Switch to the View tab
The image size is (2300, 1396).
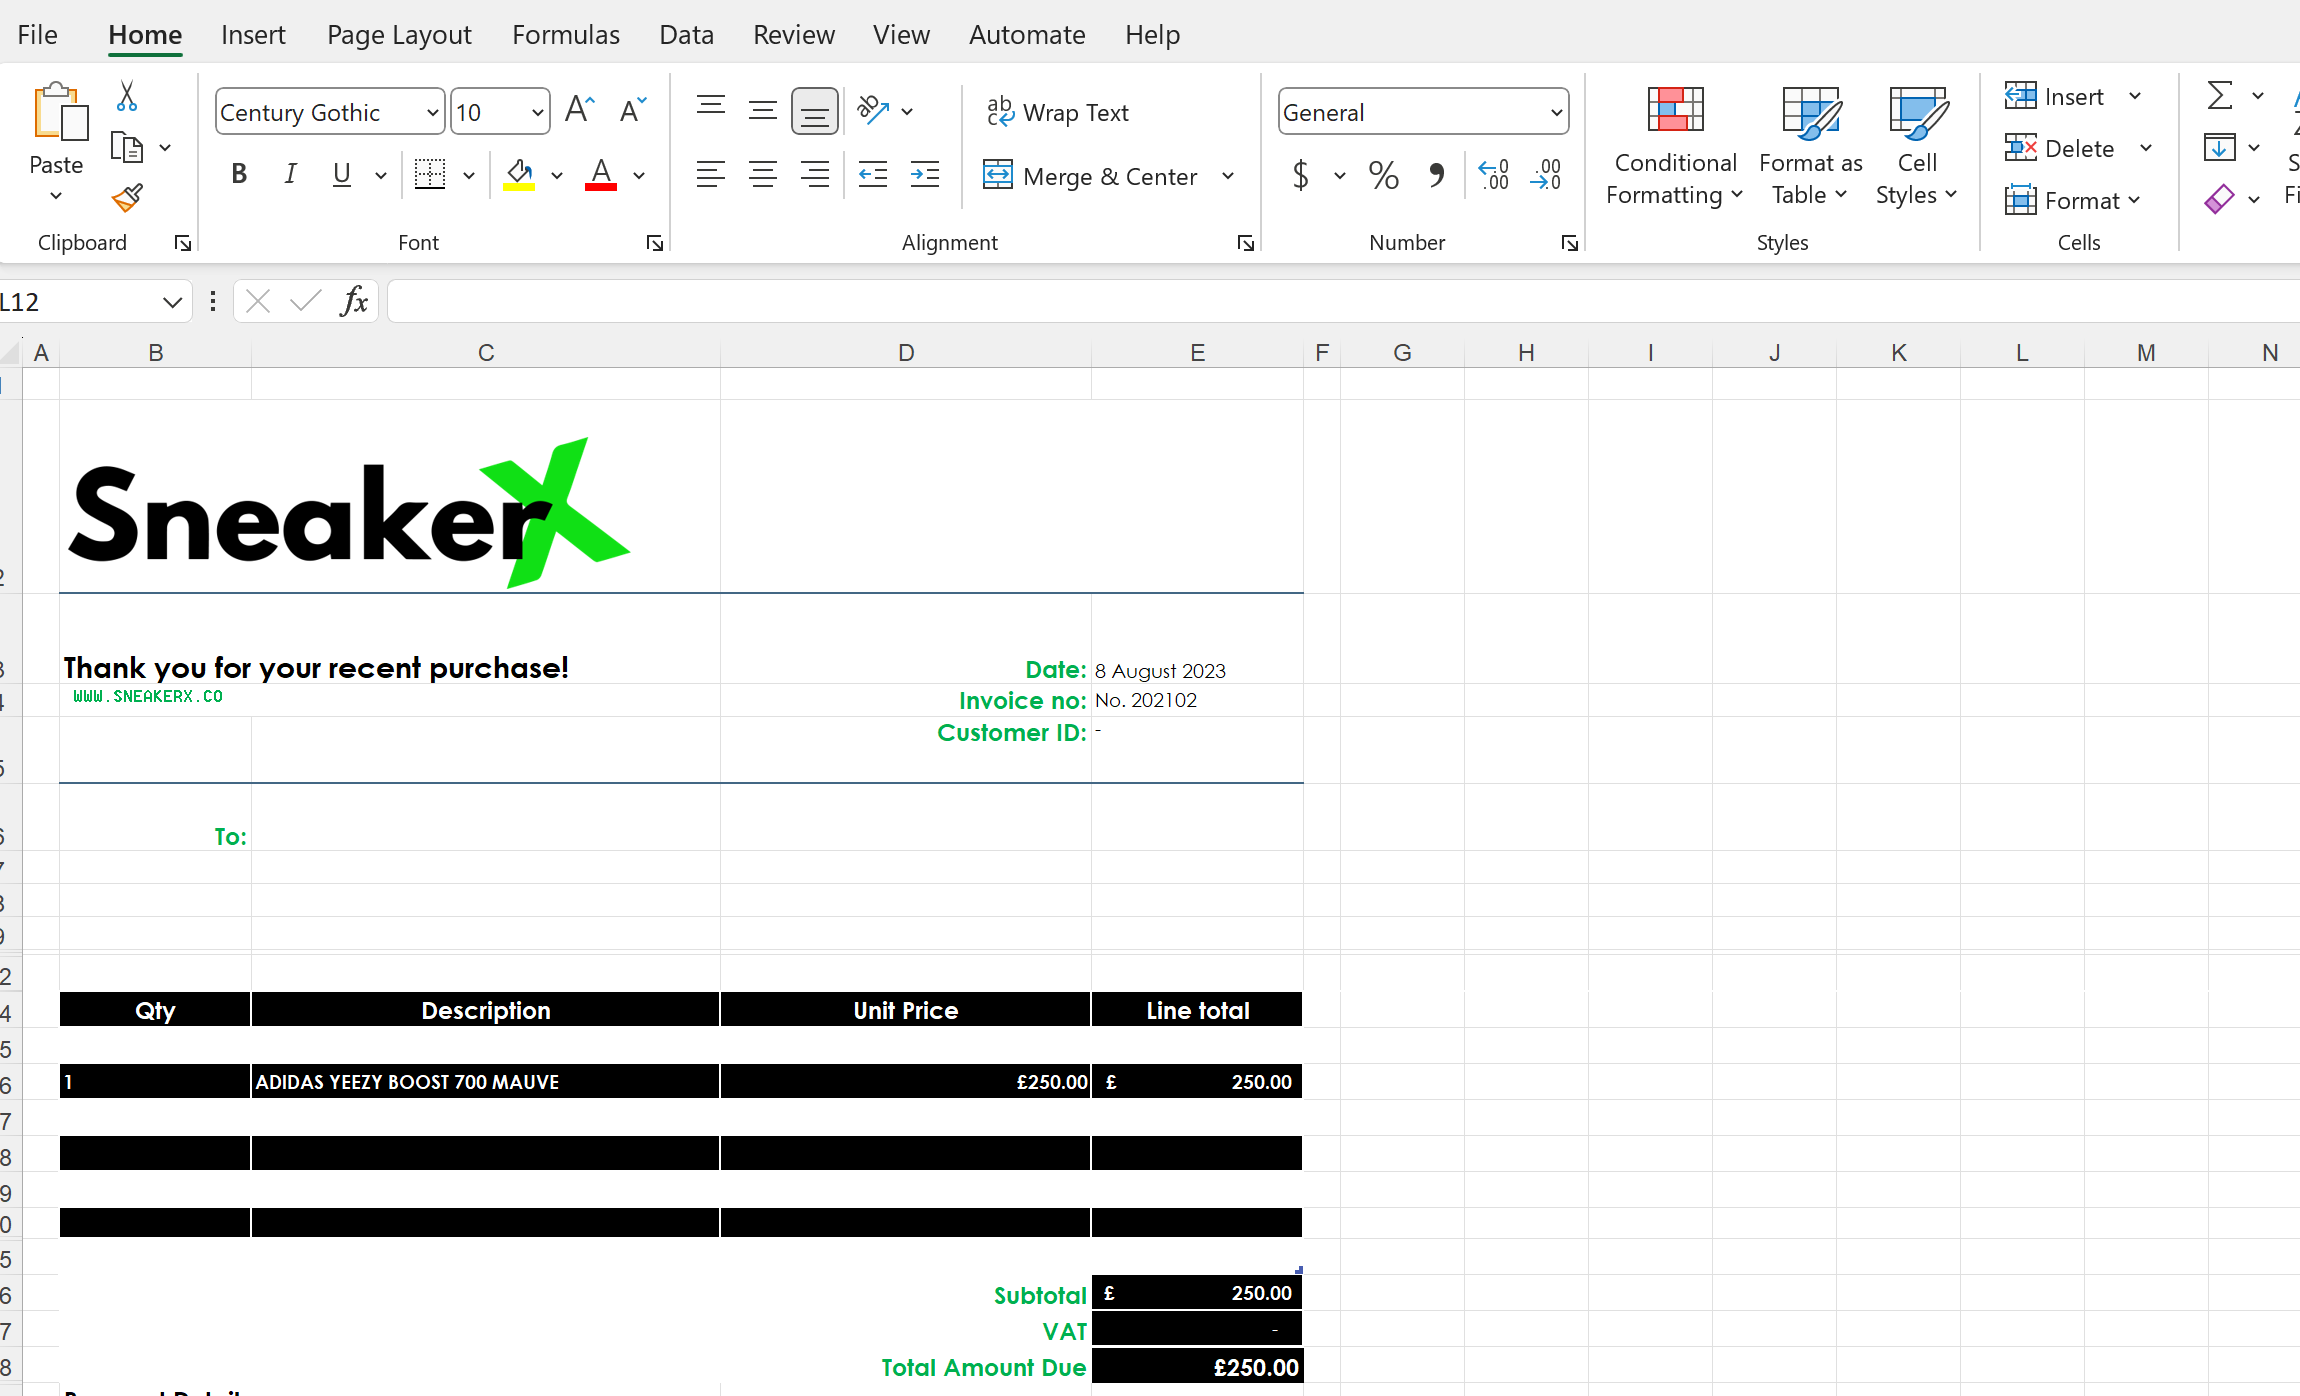[901, 35]
